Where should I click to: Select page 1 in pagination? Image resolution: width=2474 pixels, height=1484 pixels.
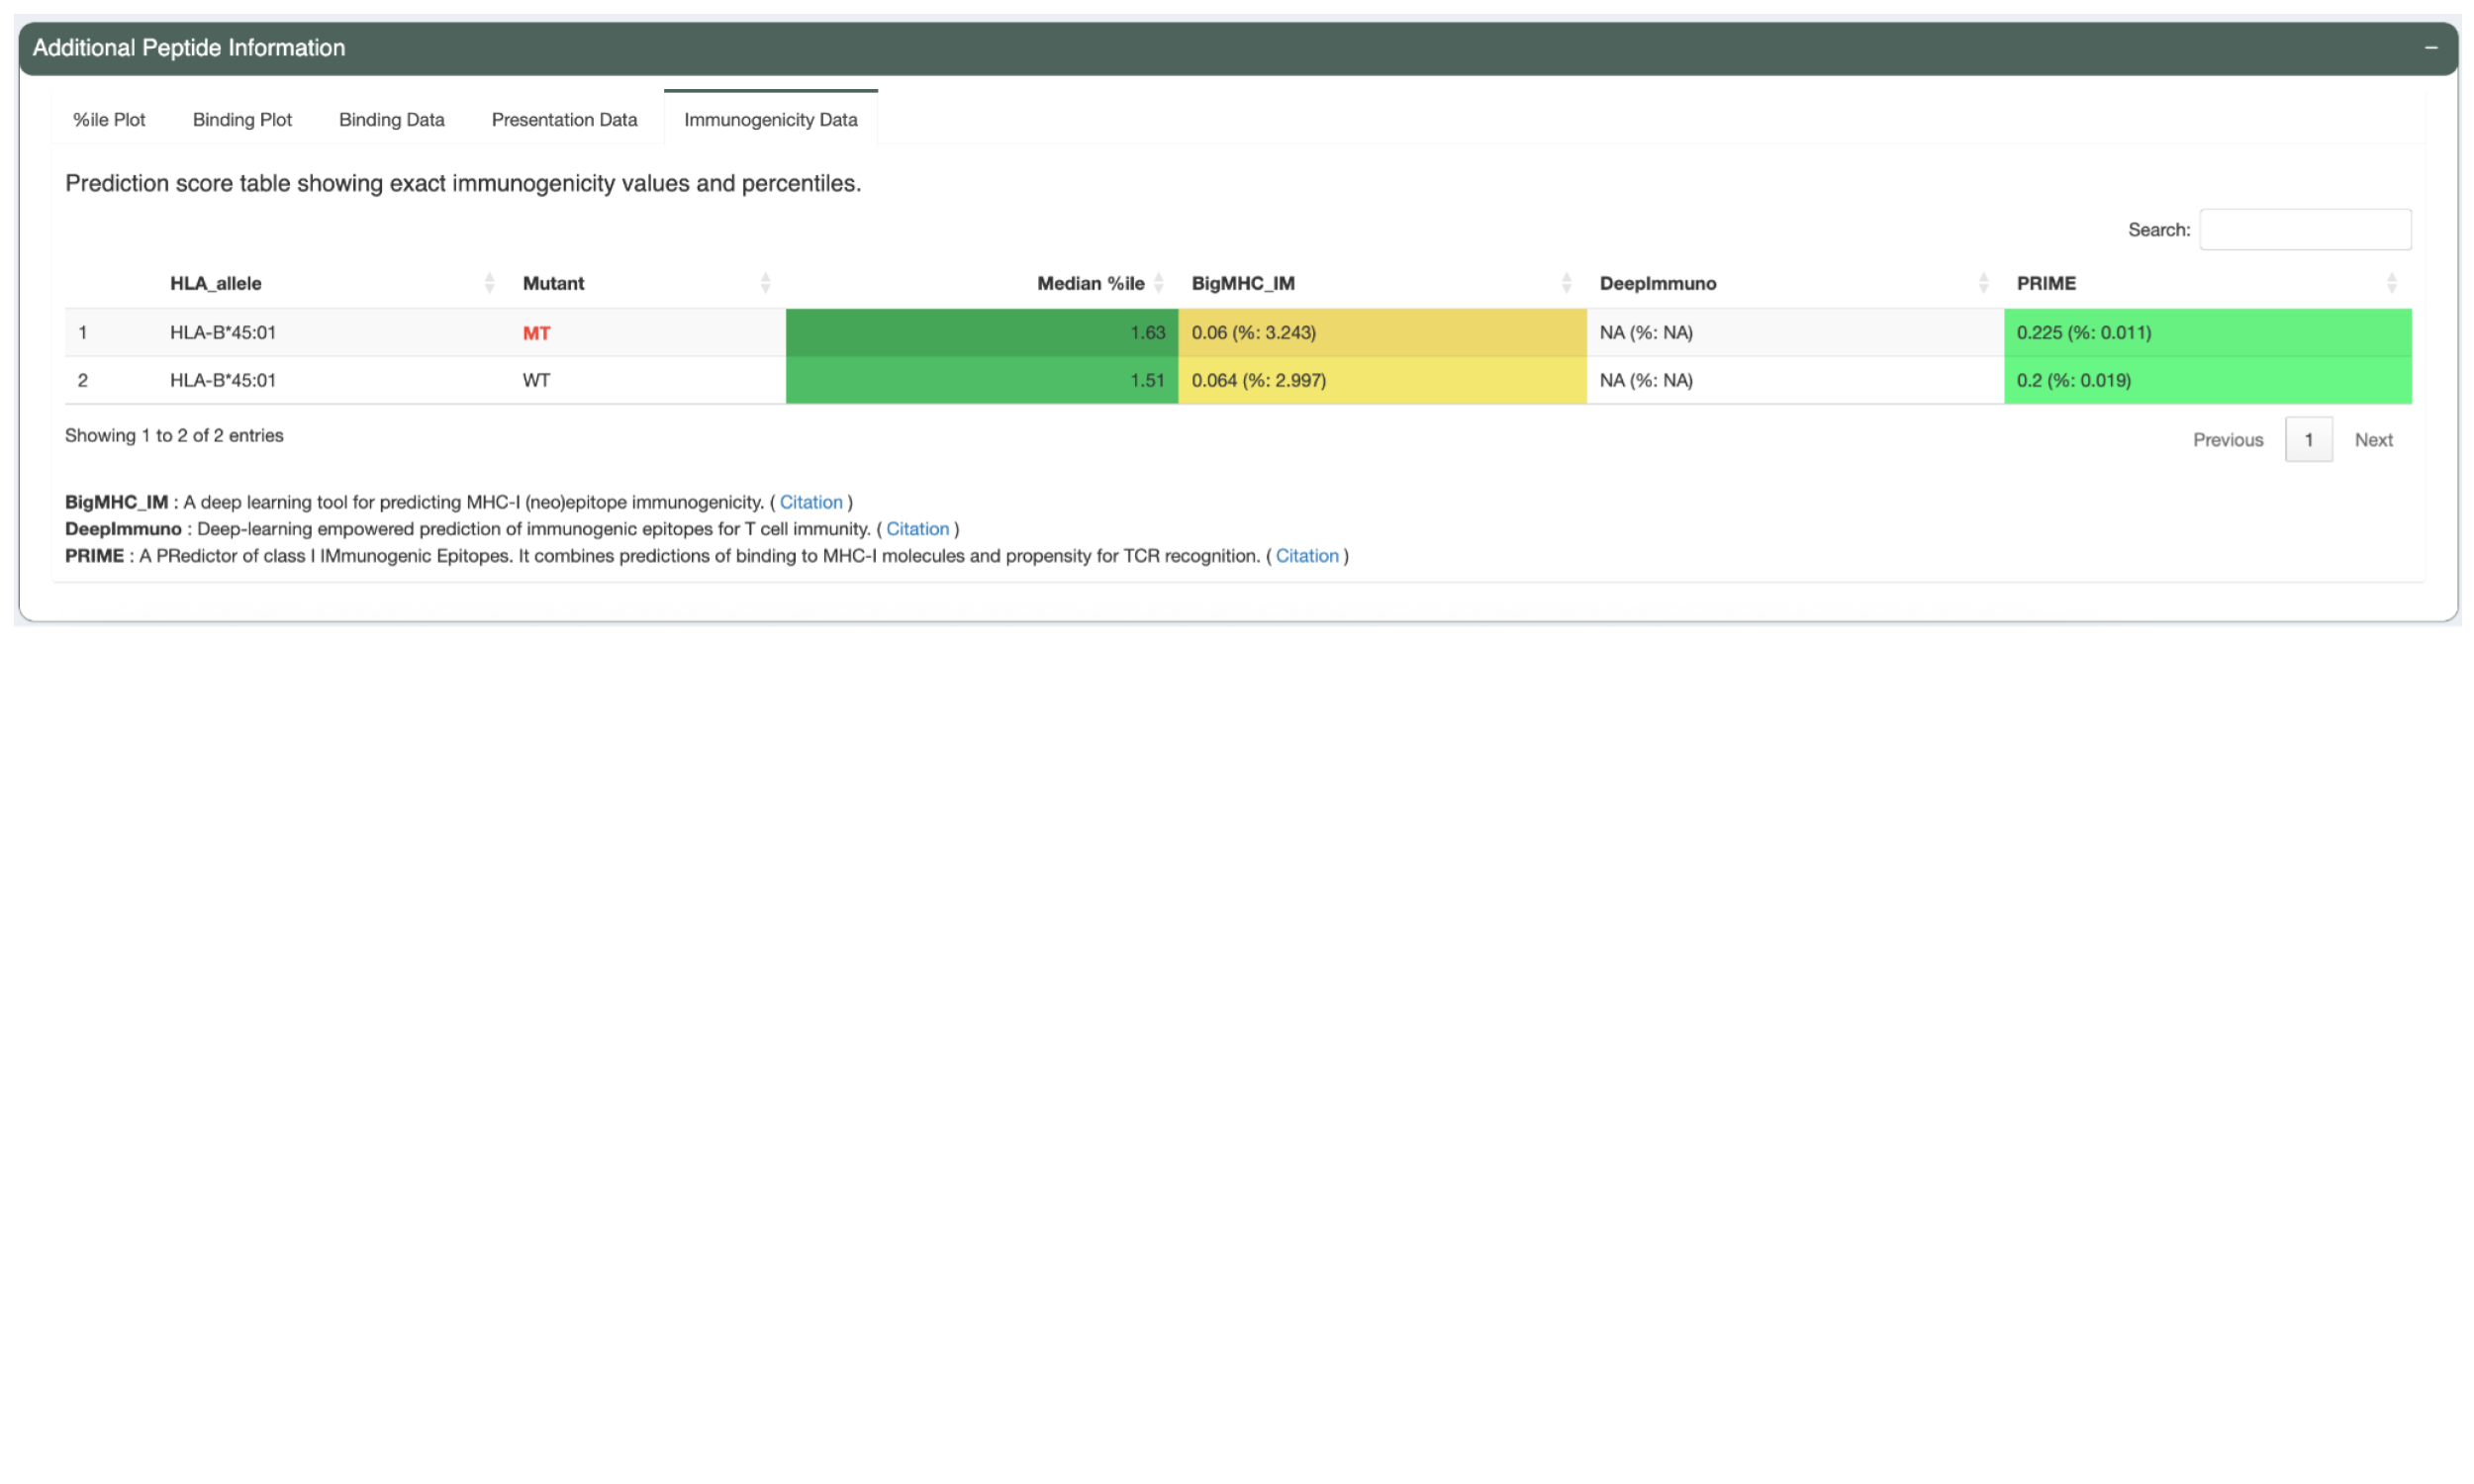(x=2308, y=440)
